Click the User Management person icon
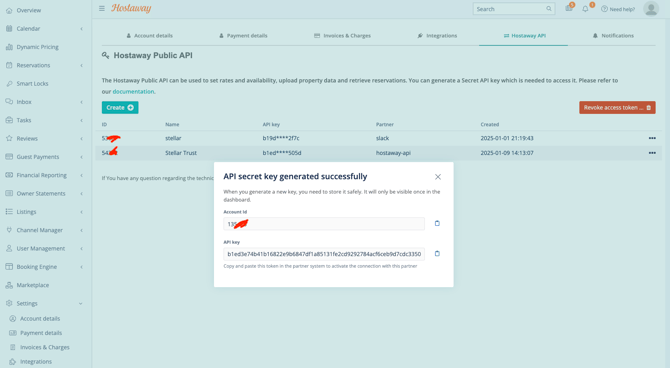The image size is (670, 368). click(9, 248)
